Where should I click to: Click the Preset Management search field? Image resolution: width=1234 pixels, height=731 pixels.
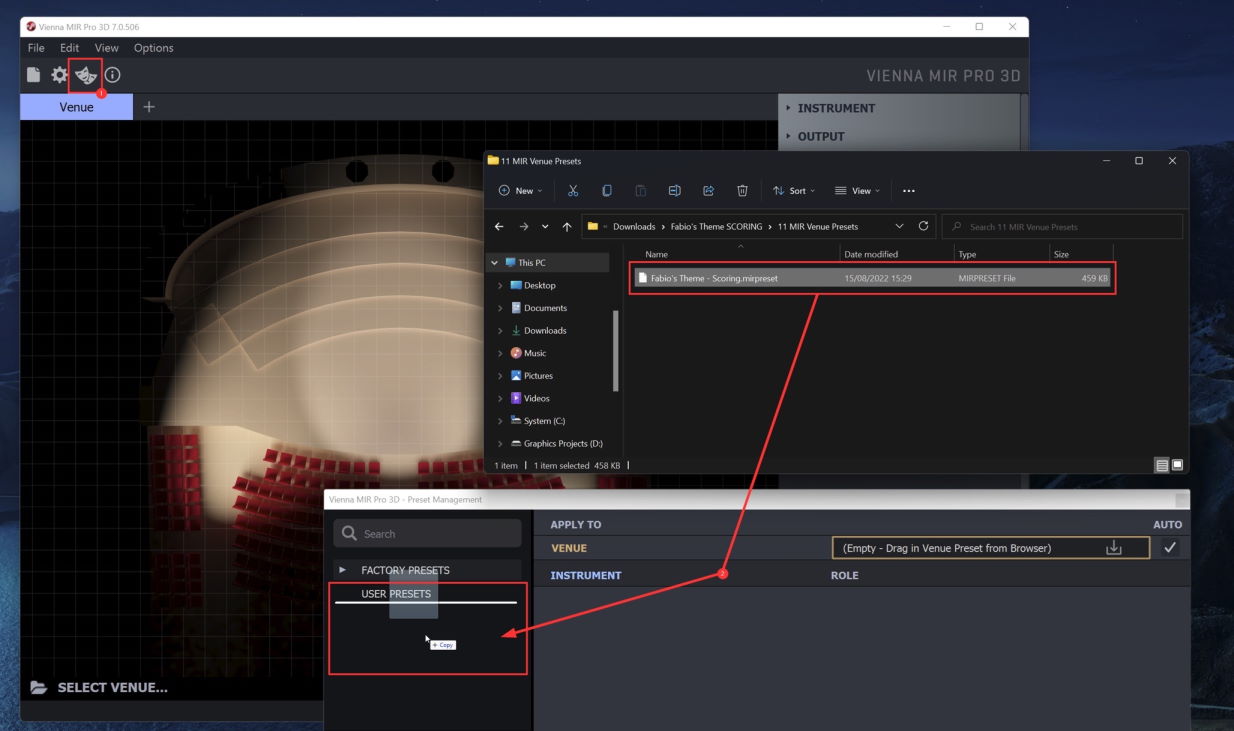click(x=427, y=534)
